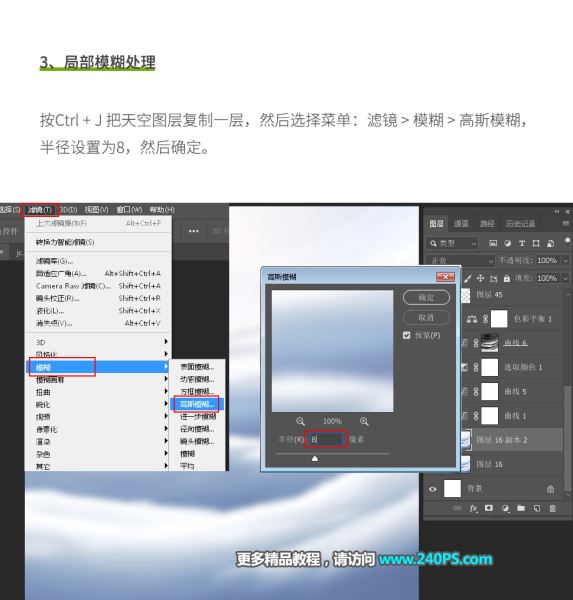573x600 pixels.
Task: Open the 帮助(H) menu
Action: point(162,210)
